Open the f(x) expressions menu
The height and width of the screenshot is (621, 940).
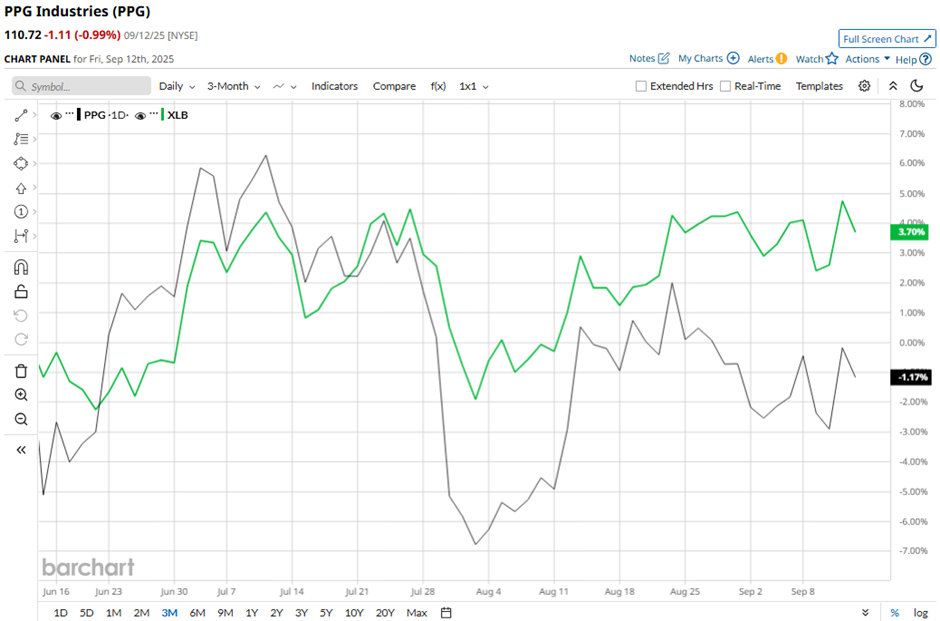pos(438,86)
